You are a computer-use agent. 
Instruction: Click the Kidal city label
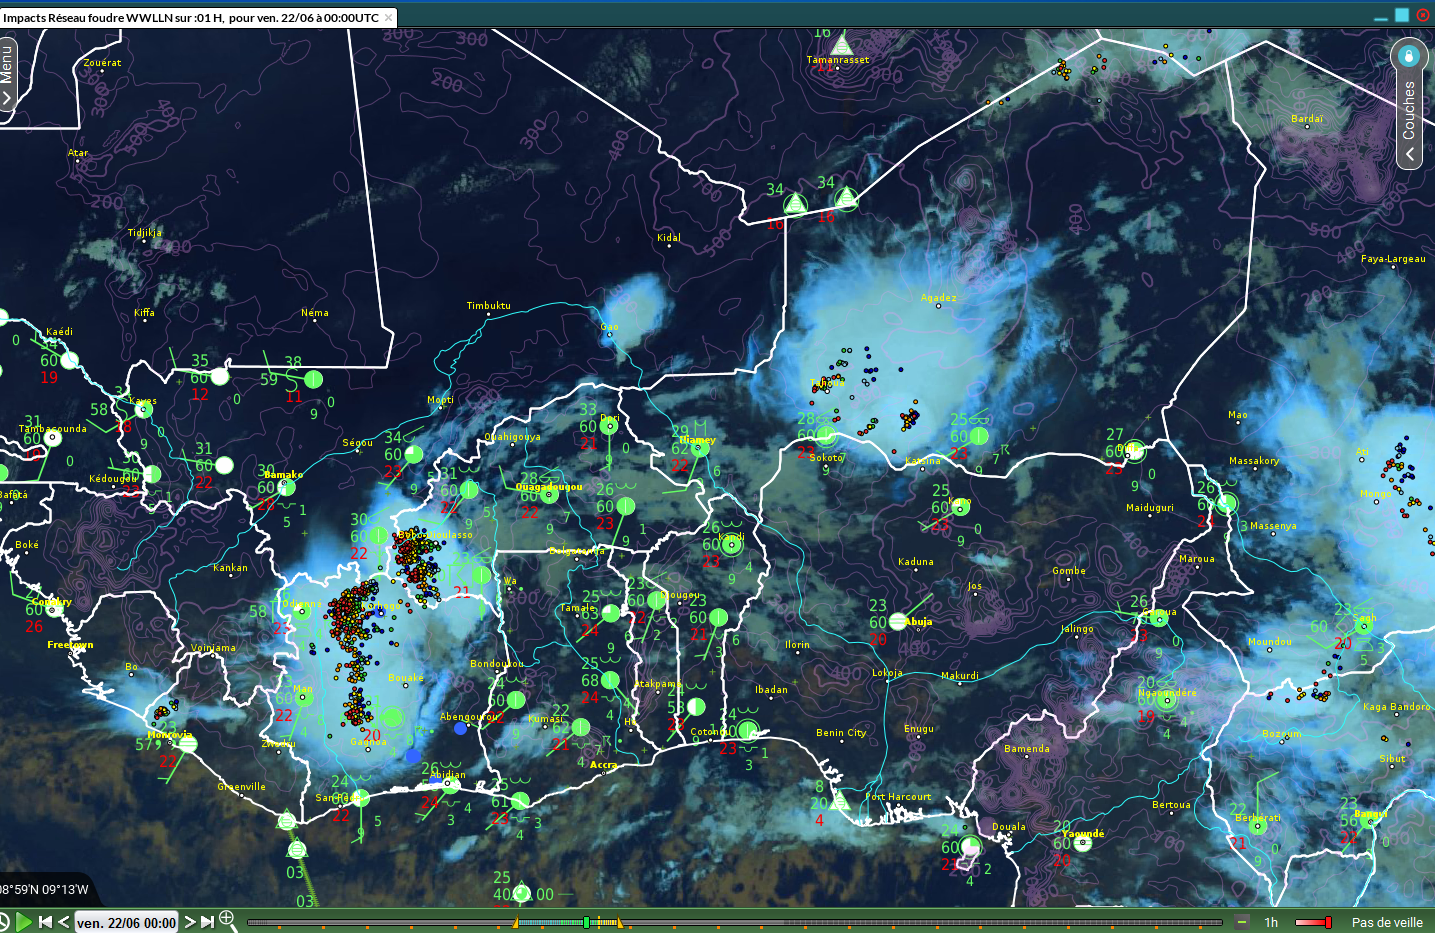click(668, 238)
